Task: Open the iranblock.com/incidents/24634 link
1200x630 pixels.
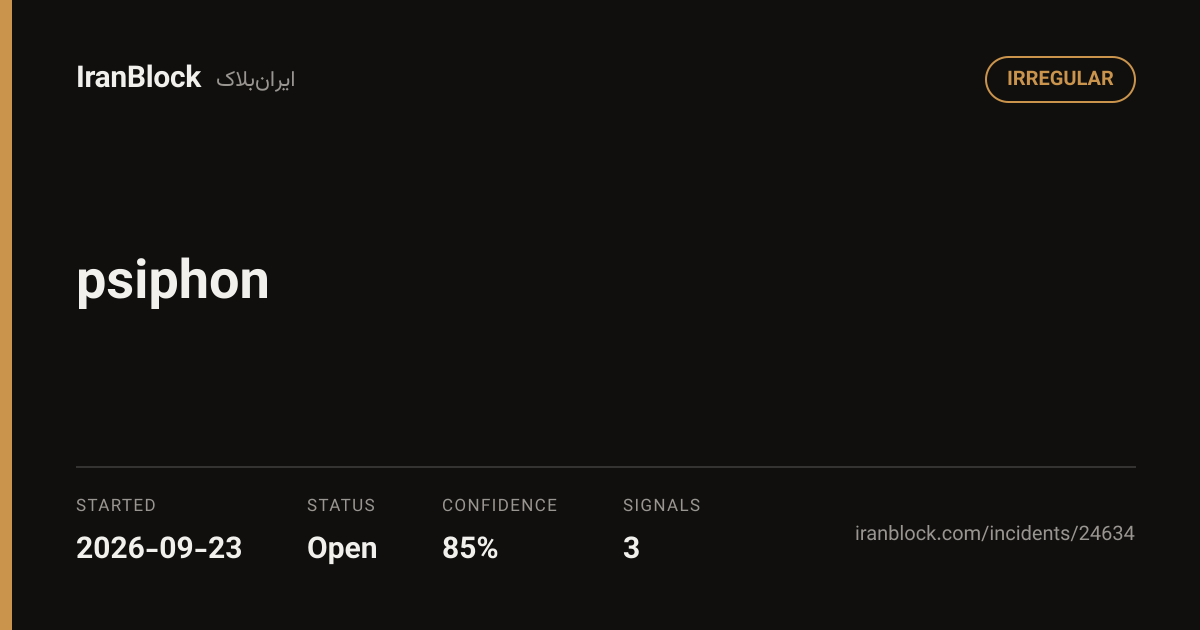Action: click(x=995, y=533)
